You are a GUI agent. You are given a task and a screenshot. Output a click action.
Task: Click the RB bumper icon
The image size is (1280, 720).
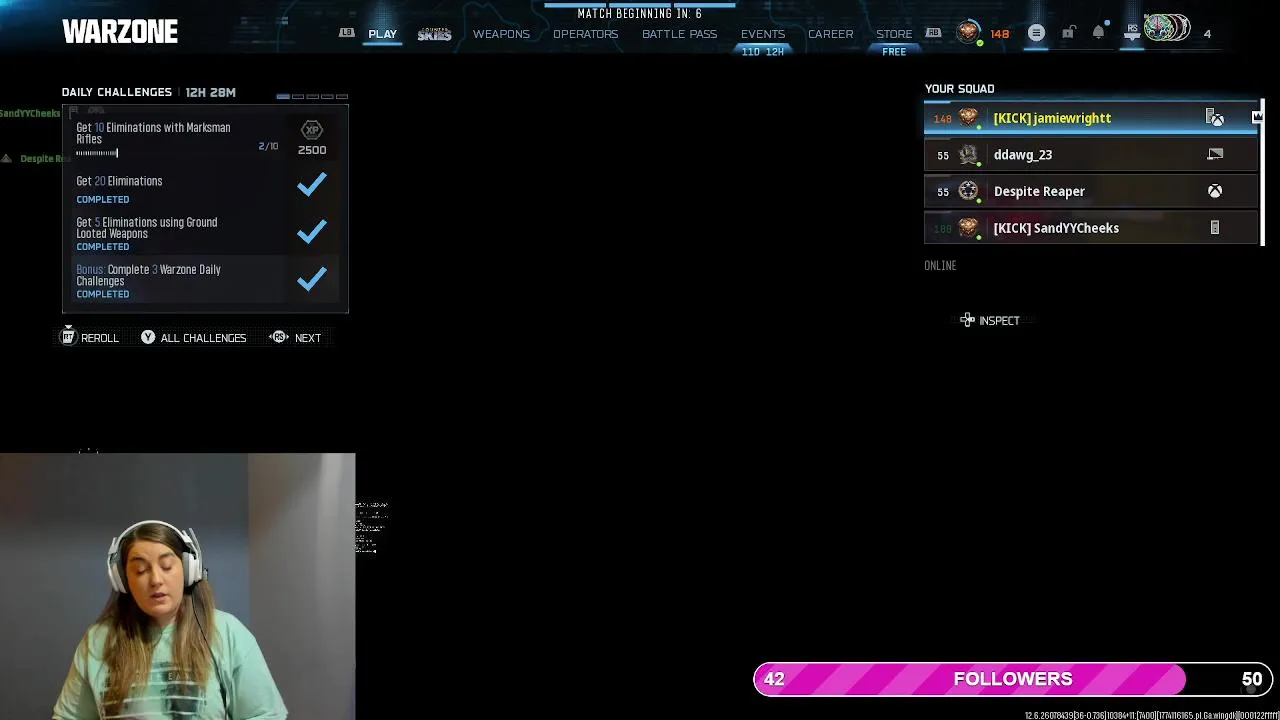tap(933, 33)
